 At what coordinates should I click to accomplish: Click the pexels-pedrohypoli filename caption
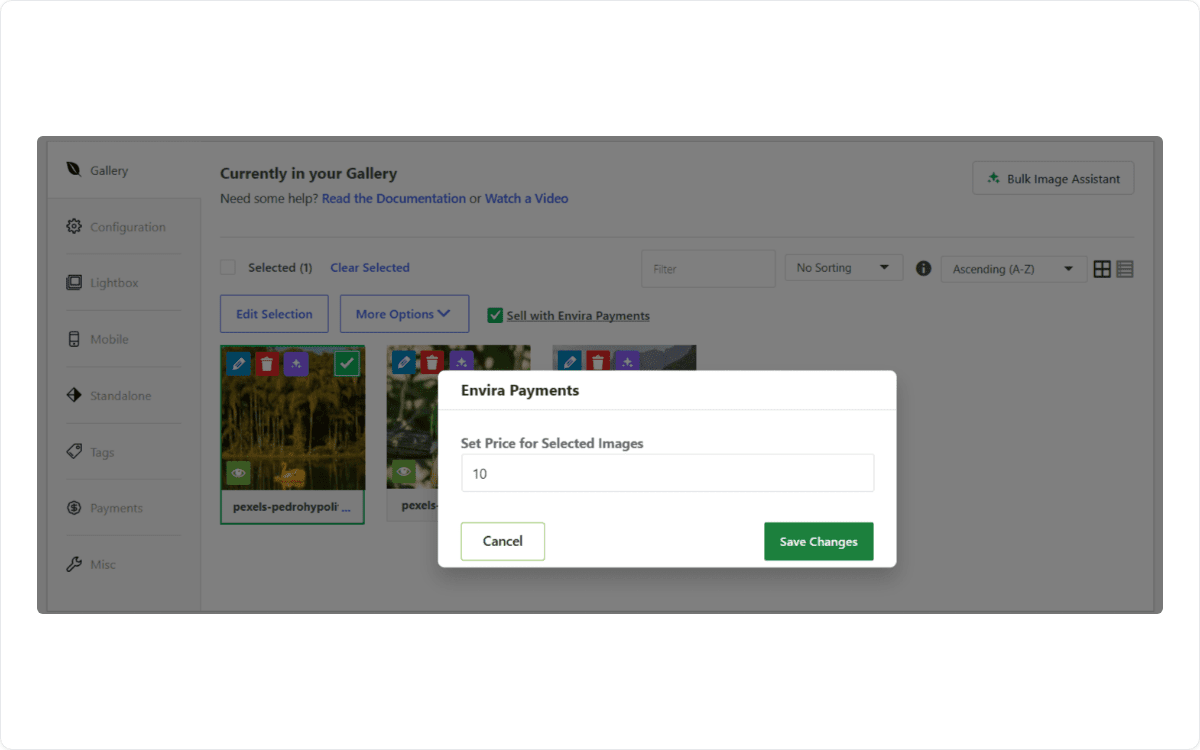coord(292,507)
